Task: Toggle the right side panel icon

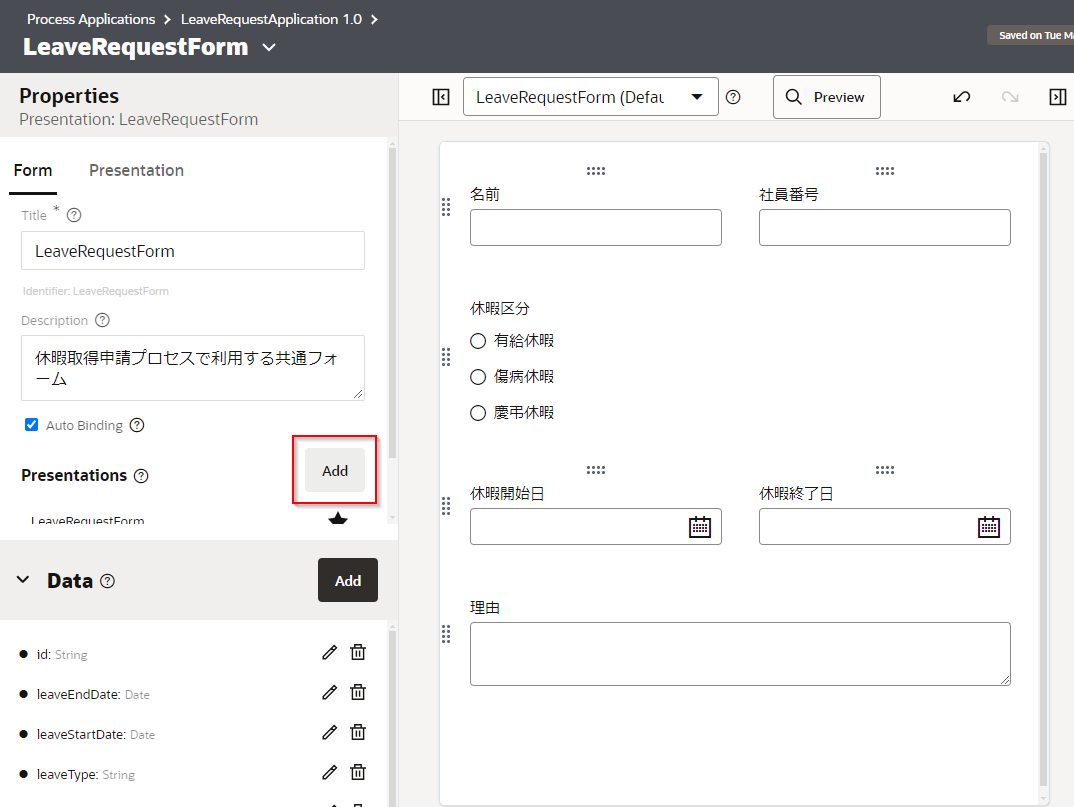Action: 1057,97
